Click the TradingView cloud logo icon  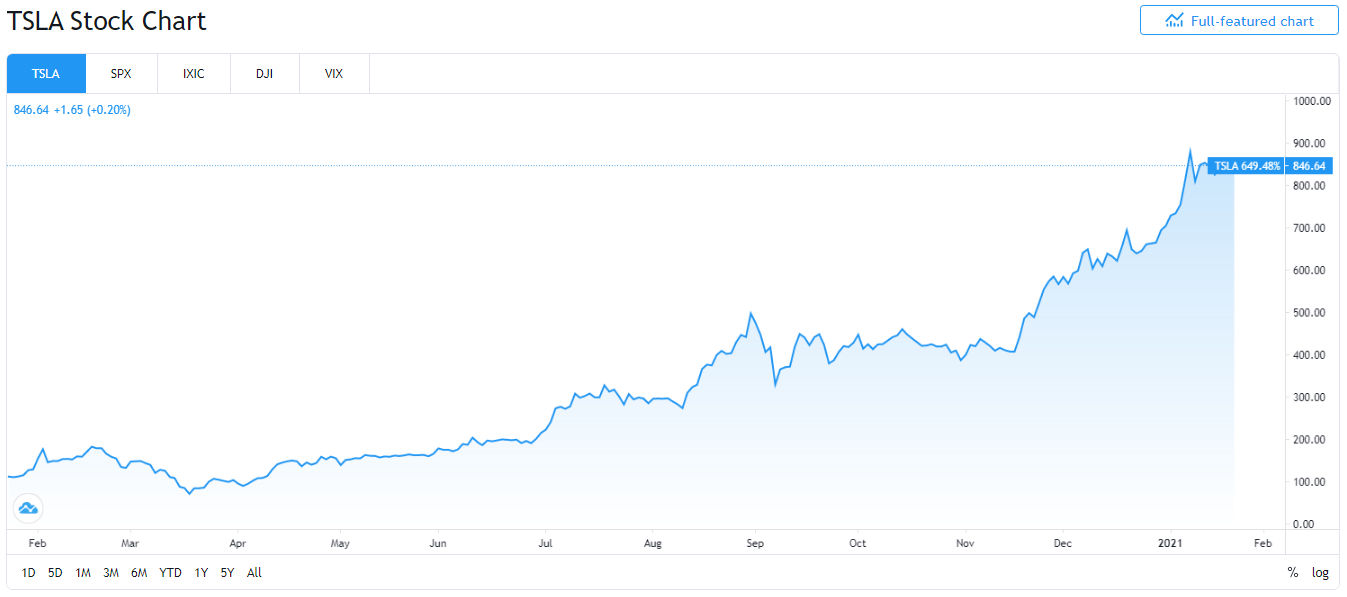[28, 508]
